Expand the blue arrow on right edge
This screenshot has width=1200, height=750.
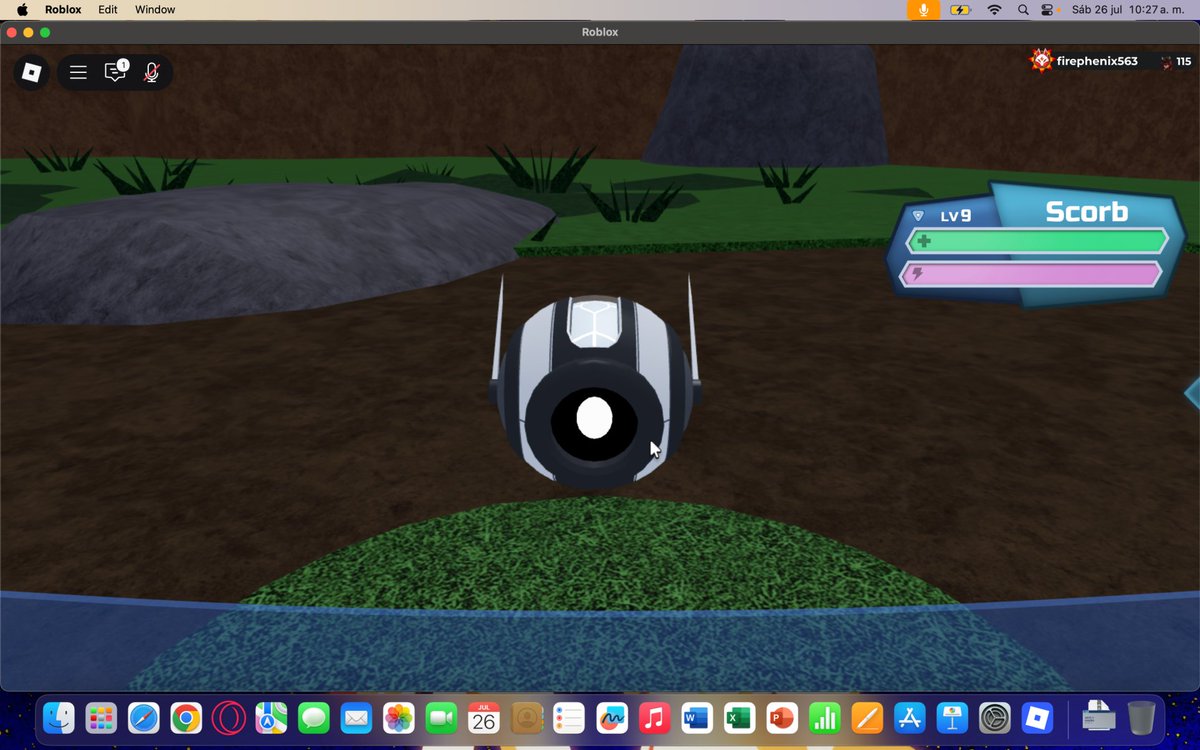click(x=1192, y=392)
